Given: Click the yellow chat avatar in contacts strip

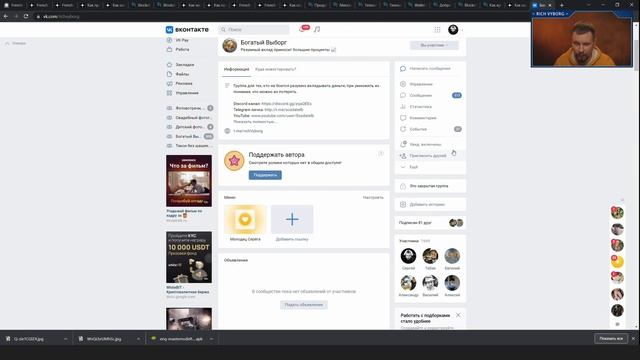Looking at the screenshot, I should tap(617, 261).
